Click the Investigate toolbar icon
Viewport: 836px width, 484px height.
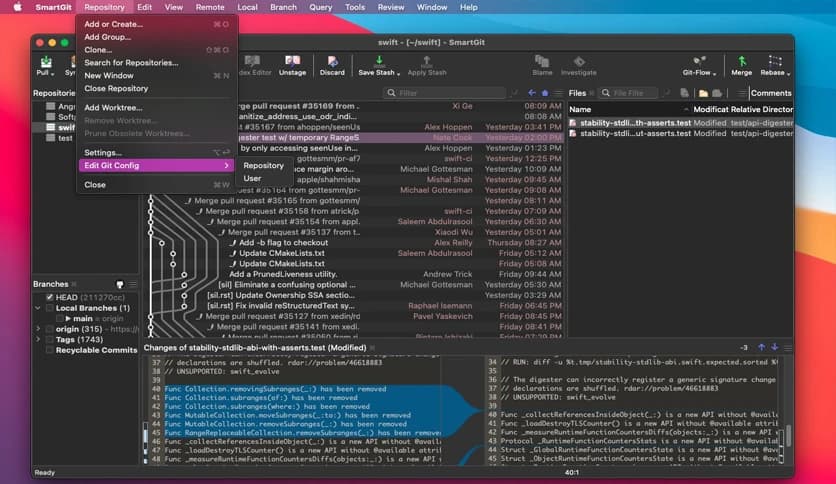click(x=578, y=66)
